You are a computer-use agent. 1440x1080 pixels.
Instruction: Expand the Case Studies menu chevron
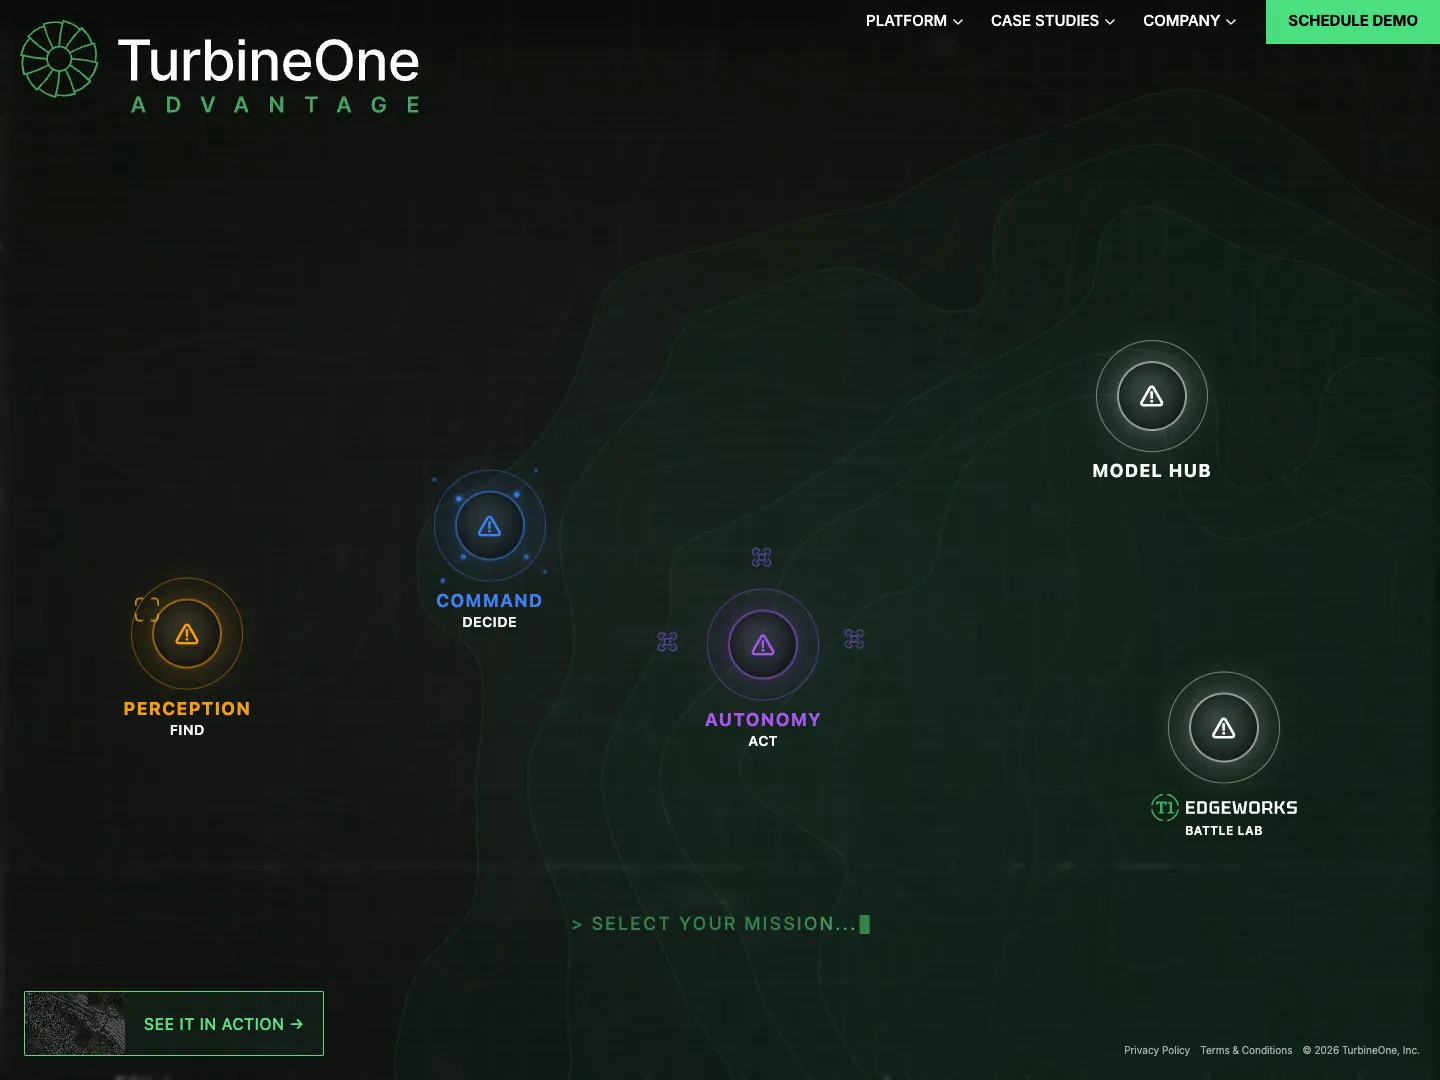[1110, 21]
